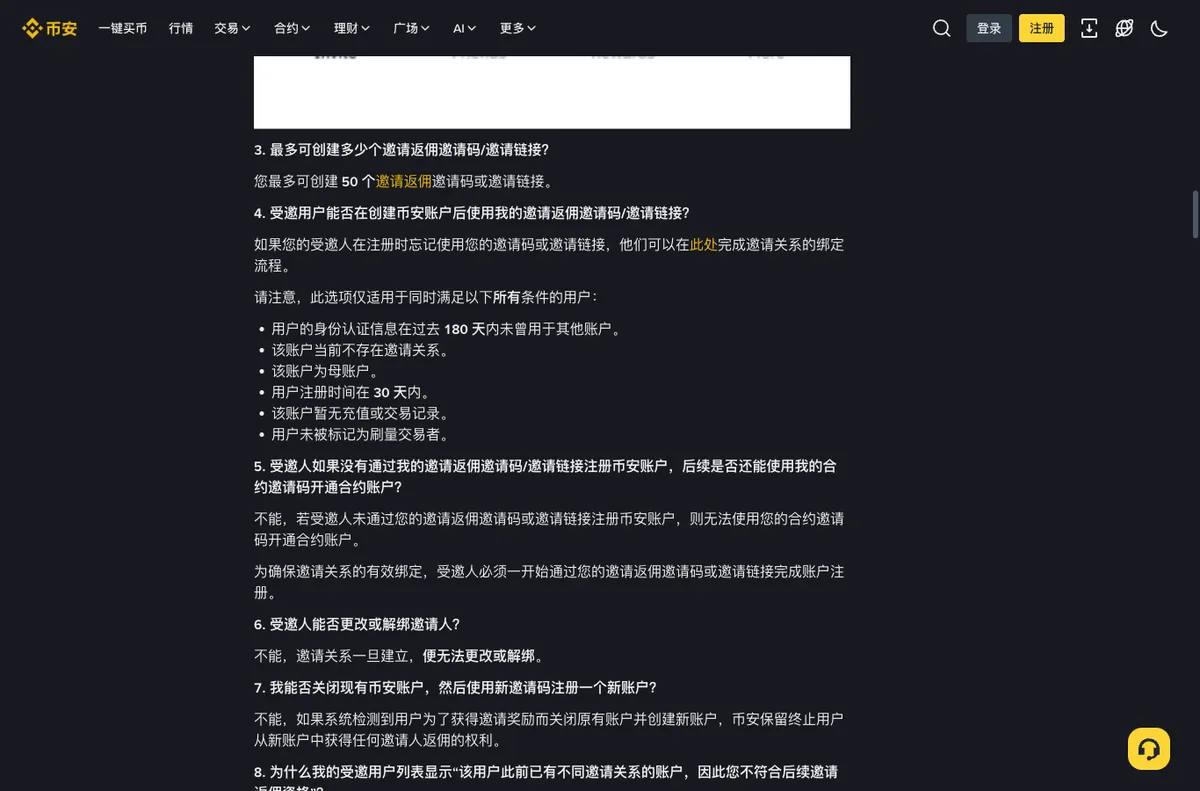The height and width of the screenshot is (791, 1200).
Task: Expand the 交易 dropdown menu
Action: pyautogui.click(x=232, y=28)
